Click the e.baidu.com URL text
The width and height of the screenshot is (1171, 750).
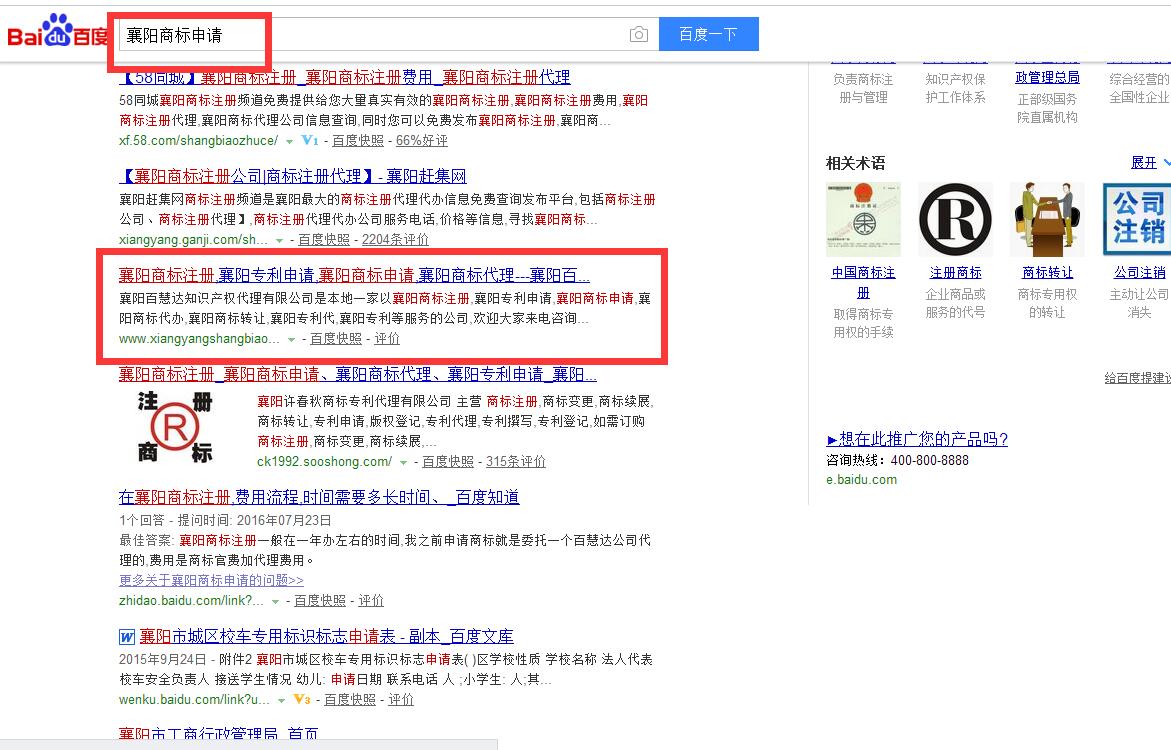[861, 480]
